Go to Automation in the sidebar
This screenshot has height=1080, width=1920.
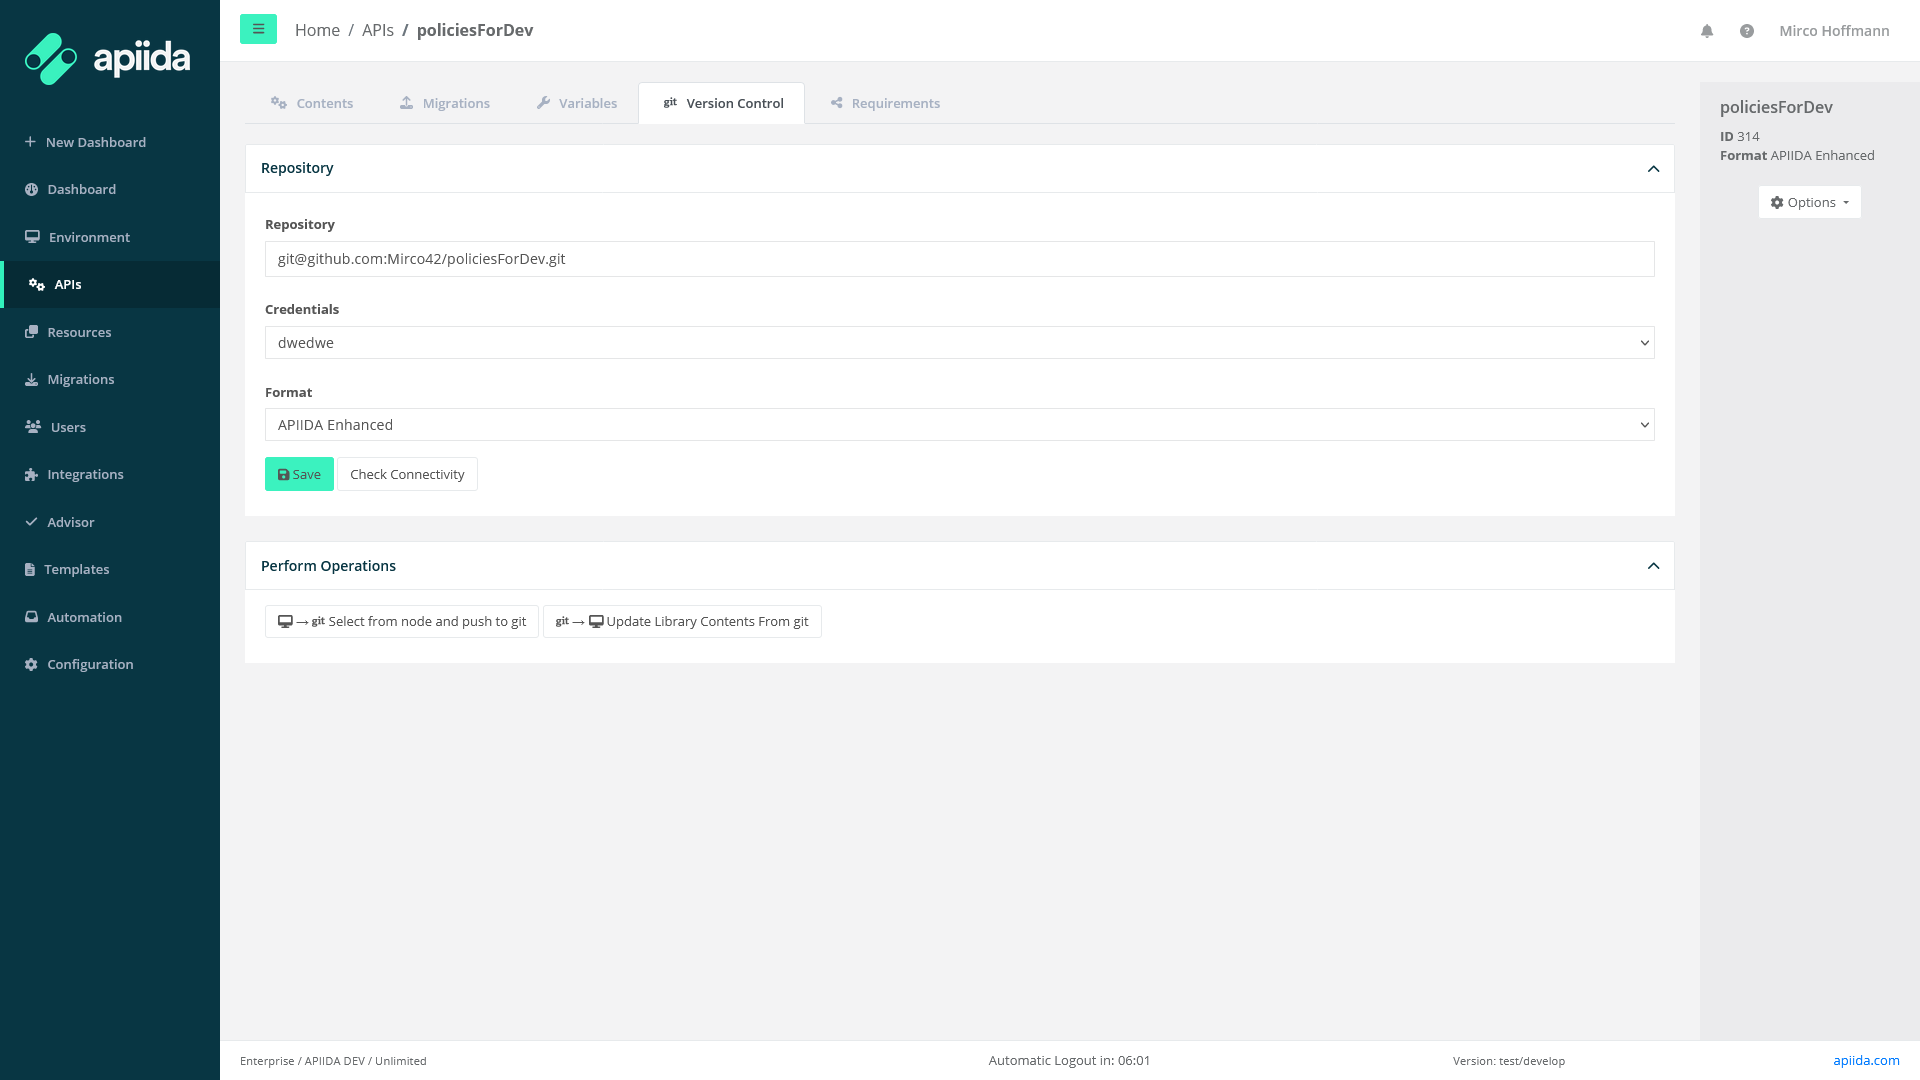pos(84,617)
